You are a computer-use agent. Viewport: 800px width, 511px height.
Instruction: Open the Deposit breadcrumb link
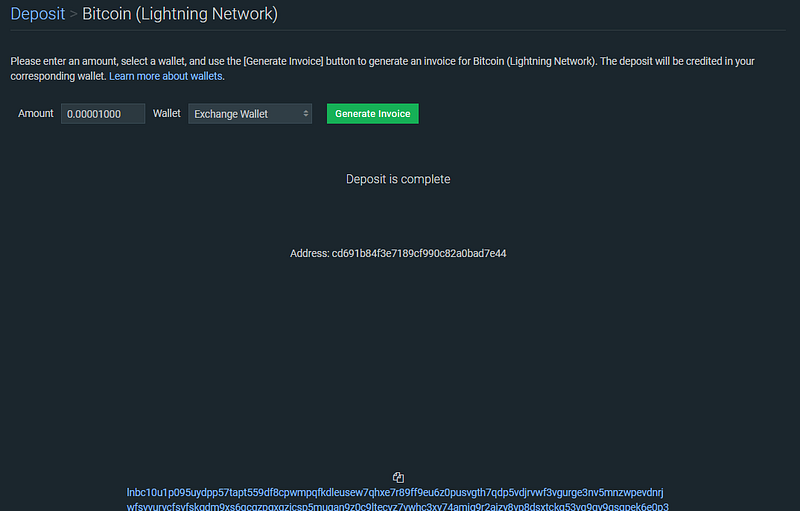coord(38,14)
